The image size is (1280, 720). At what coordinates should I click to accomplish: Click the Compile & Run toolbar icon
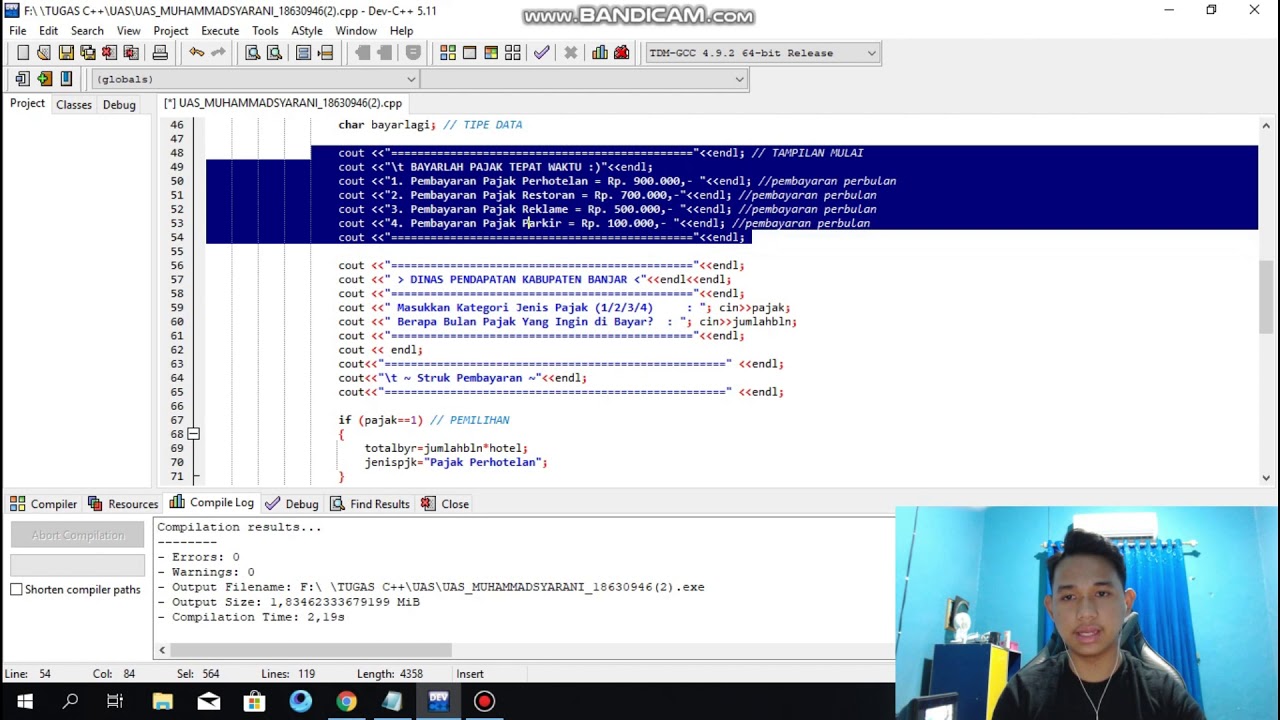point(491,53)
